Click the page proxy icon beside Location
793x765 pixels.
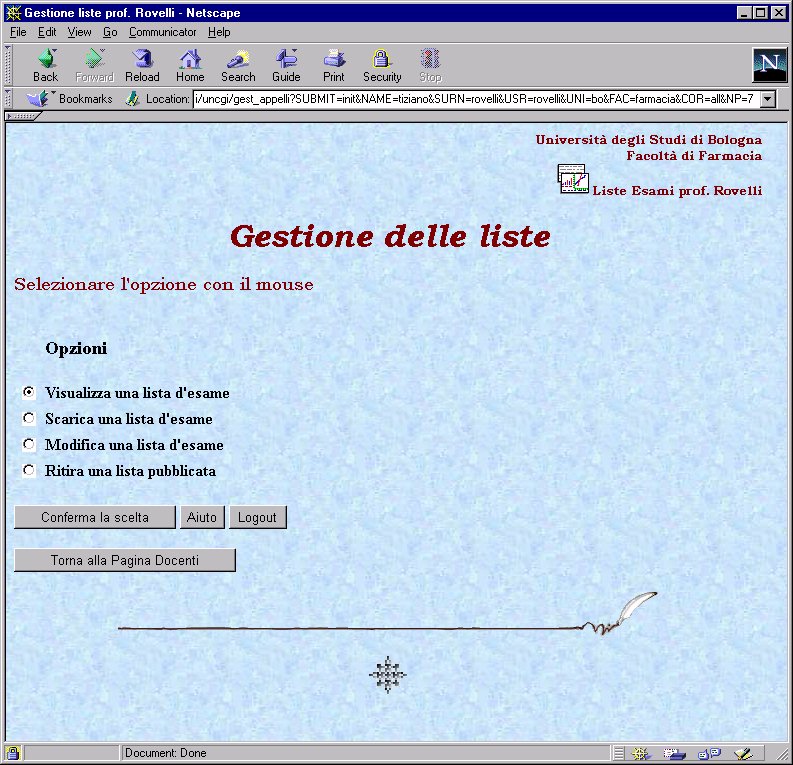pyautogui.click(x=133, y=98)
